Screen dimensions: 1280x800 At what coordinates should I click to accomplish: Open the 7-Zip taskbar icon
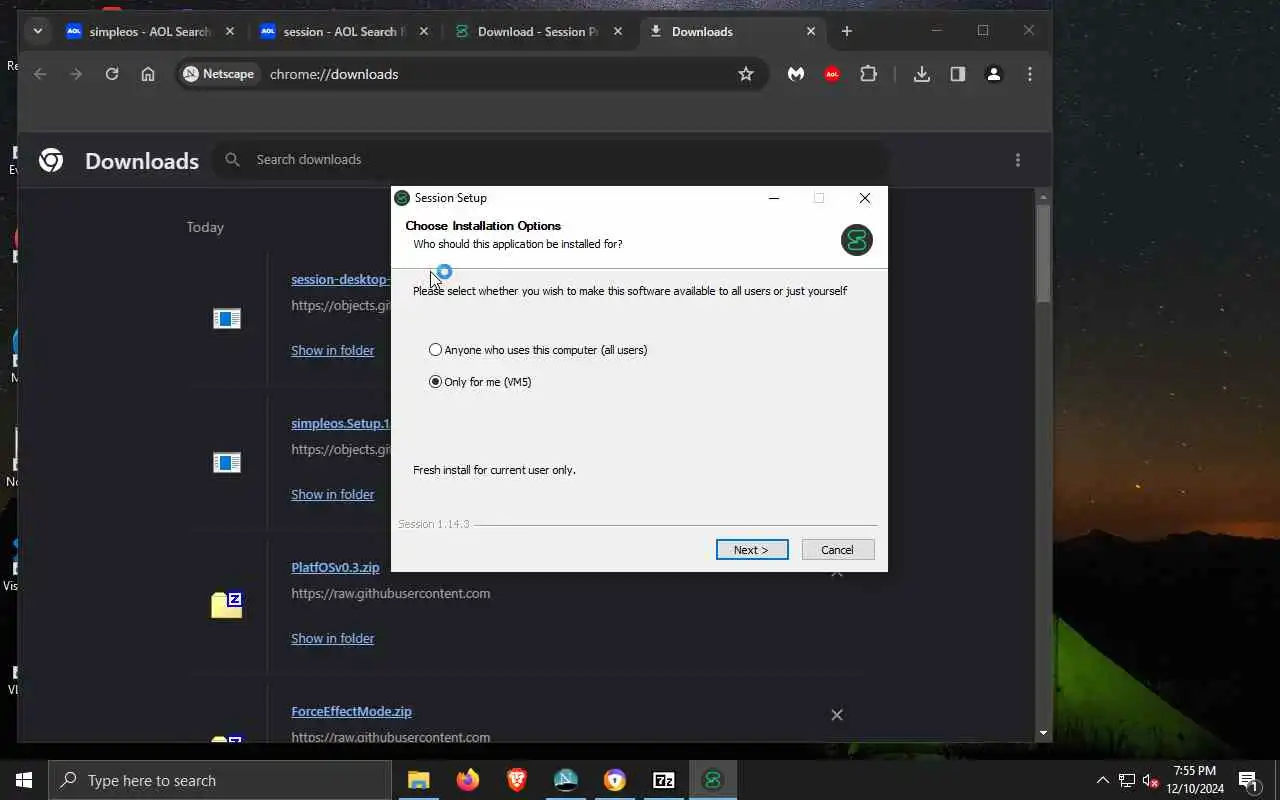(x=664, y=780)
